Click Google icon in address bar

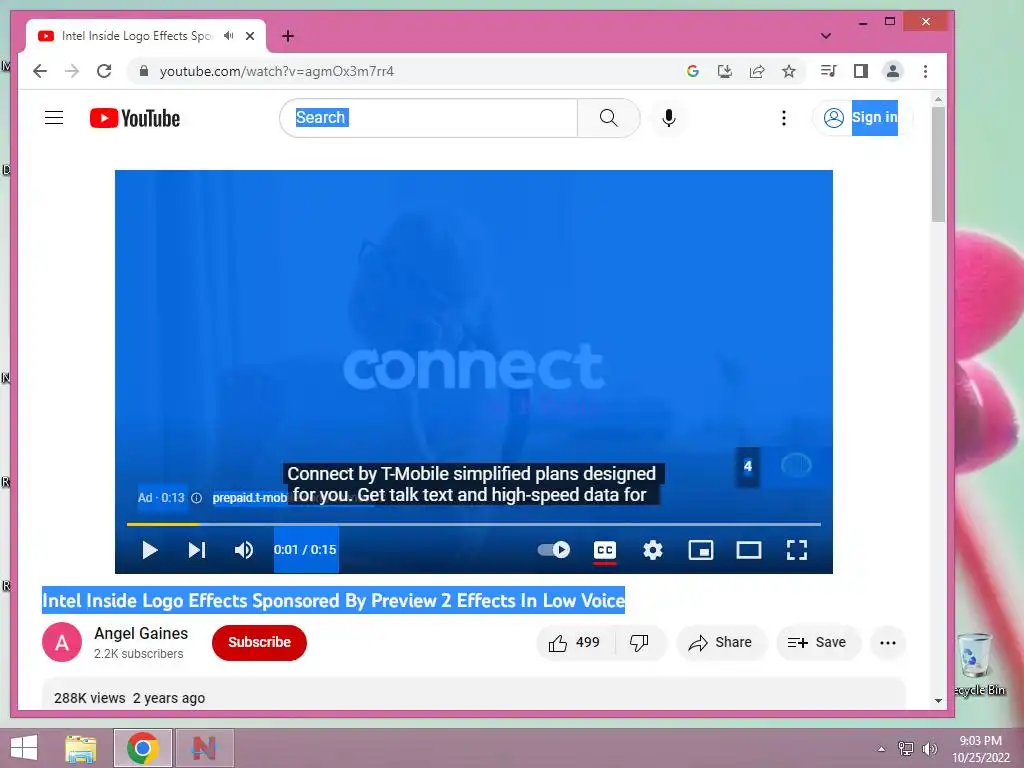click(693, 71)
